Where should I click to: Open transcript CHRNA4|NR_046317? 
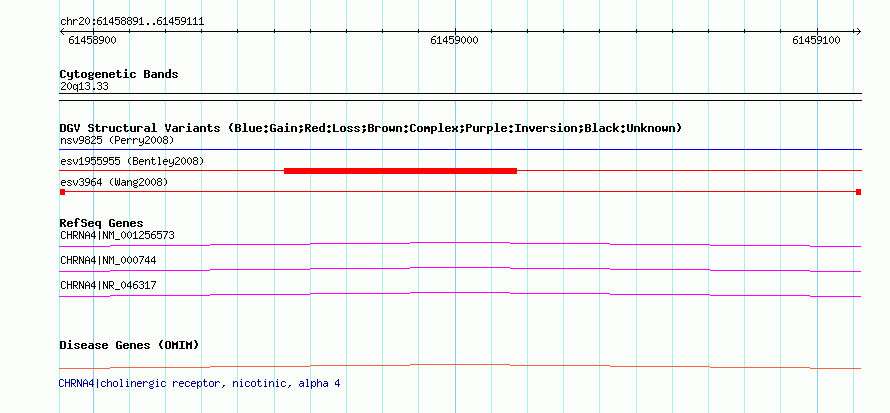(108, 285)
